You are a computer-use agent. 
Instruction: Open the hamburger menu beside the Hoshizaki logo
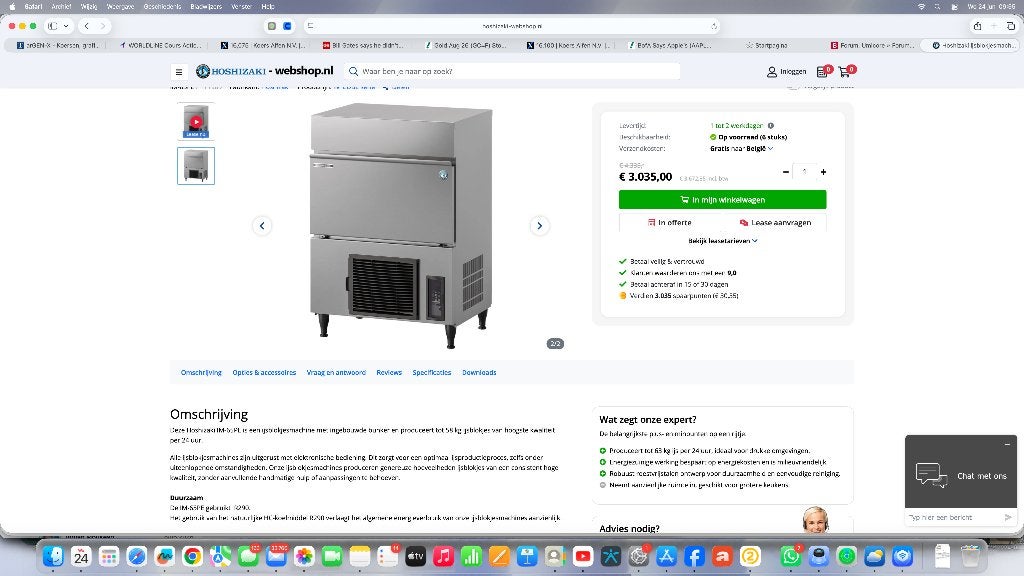pos(178,72)
